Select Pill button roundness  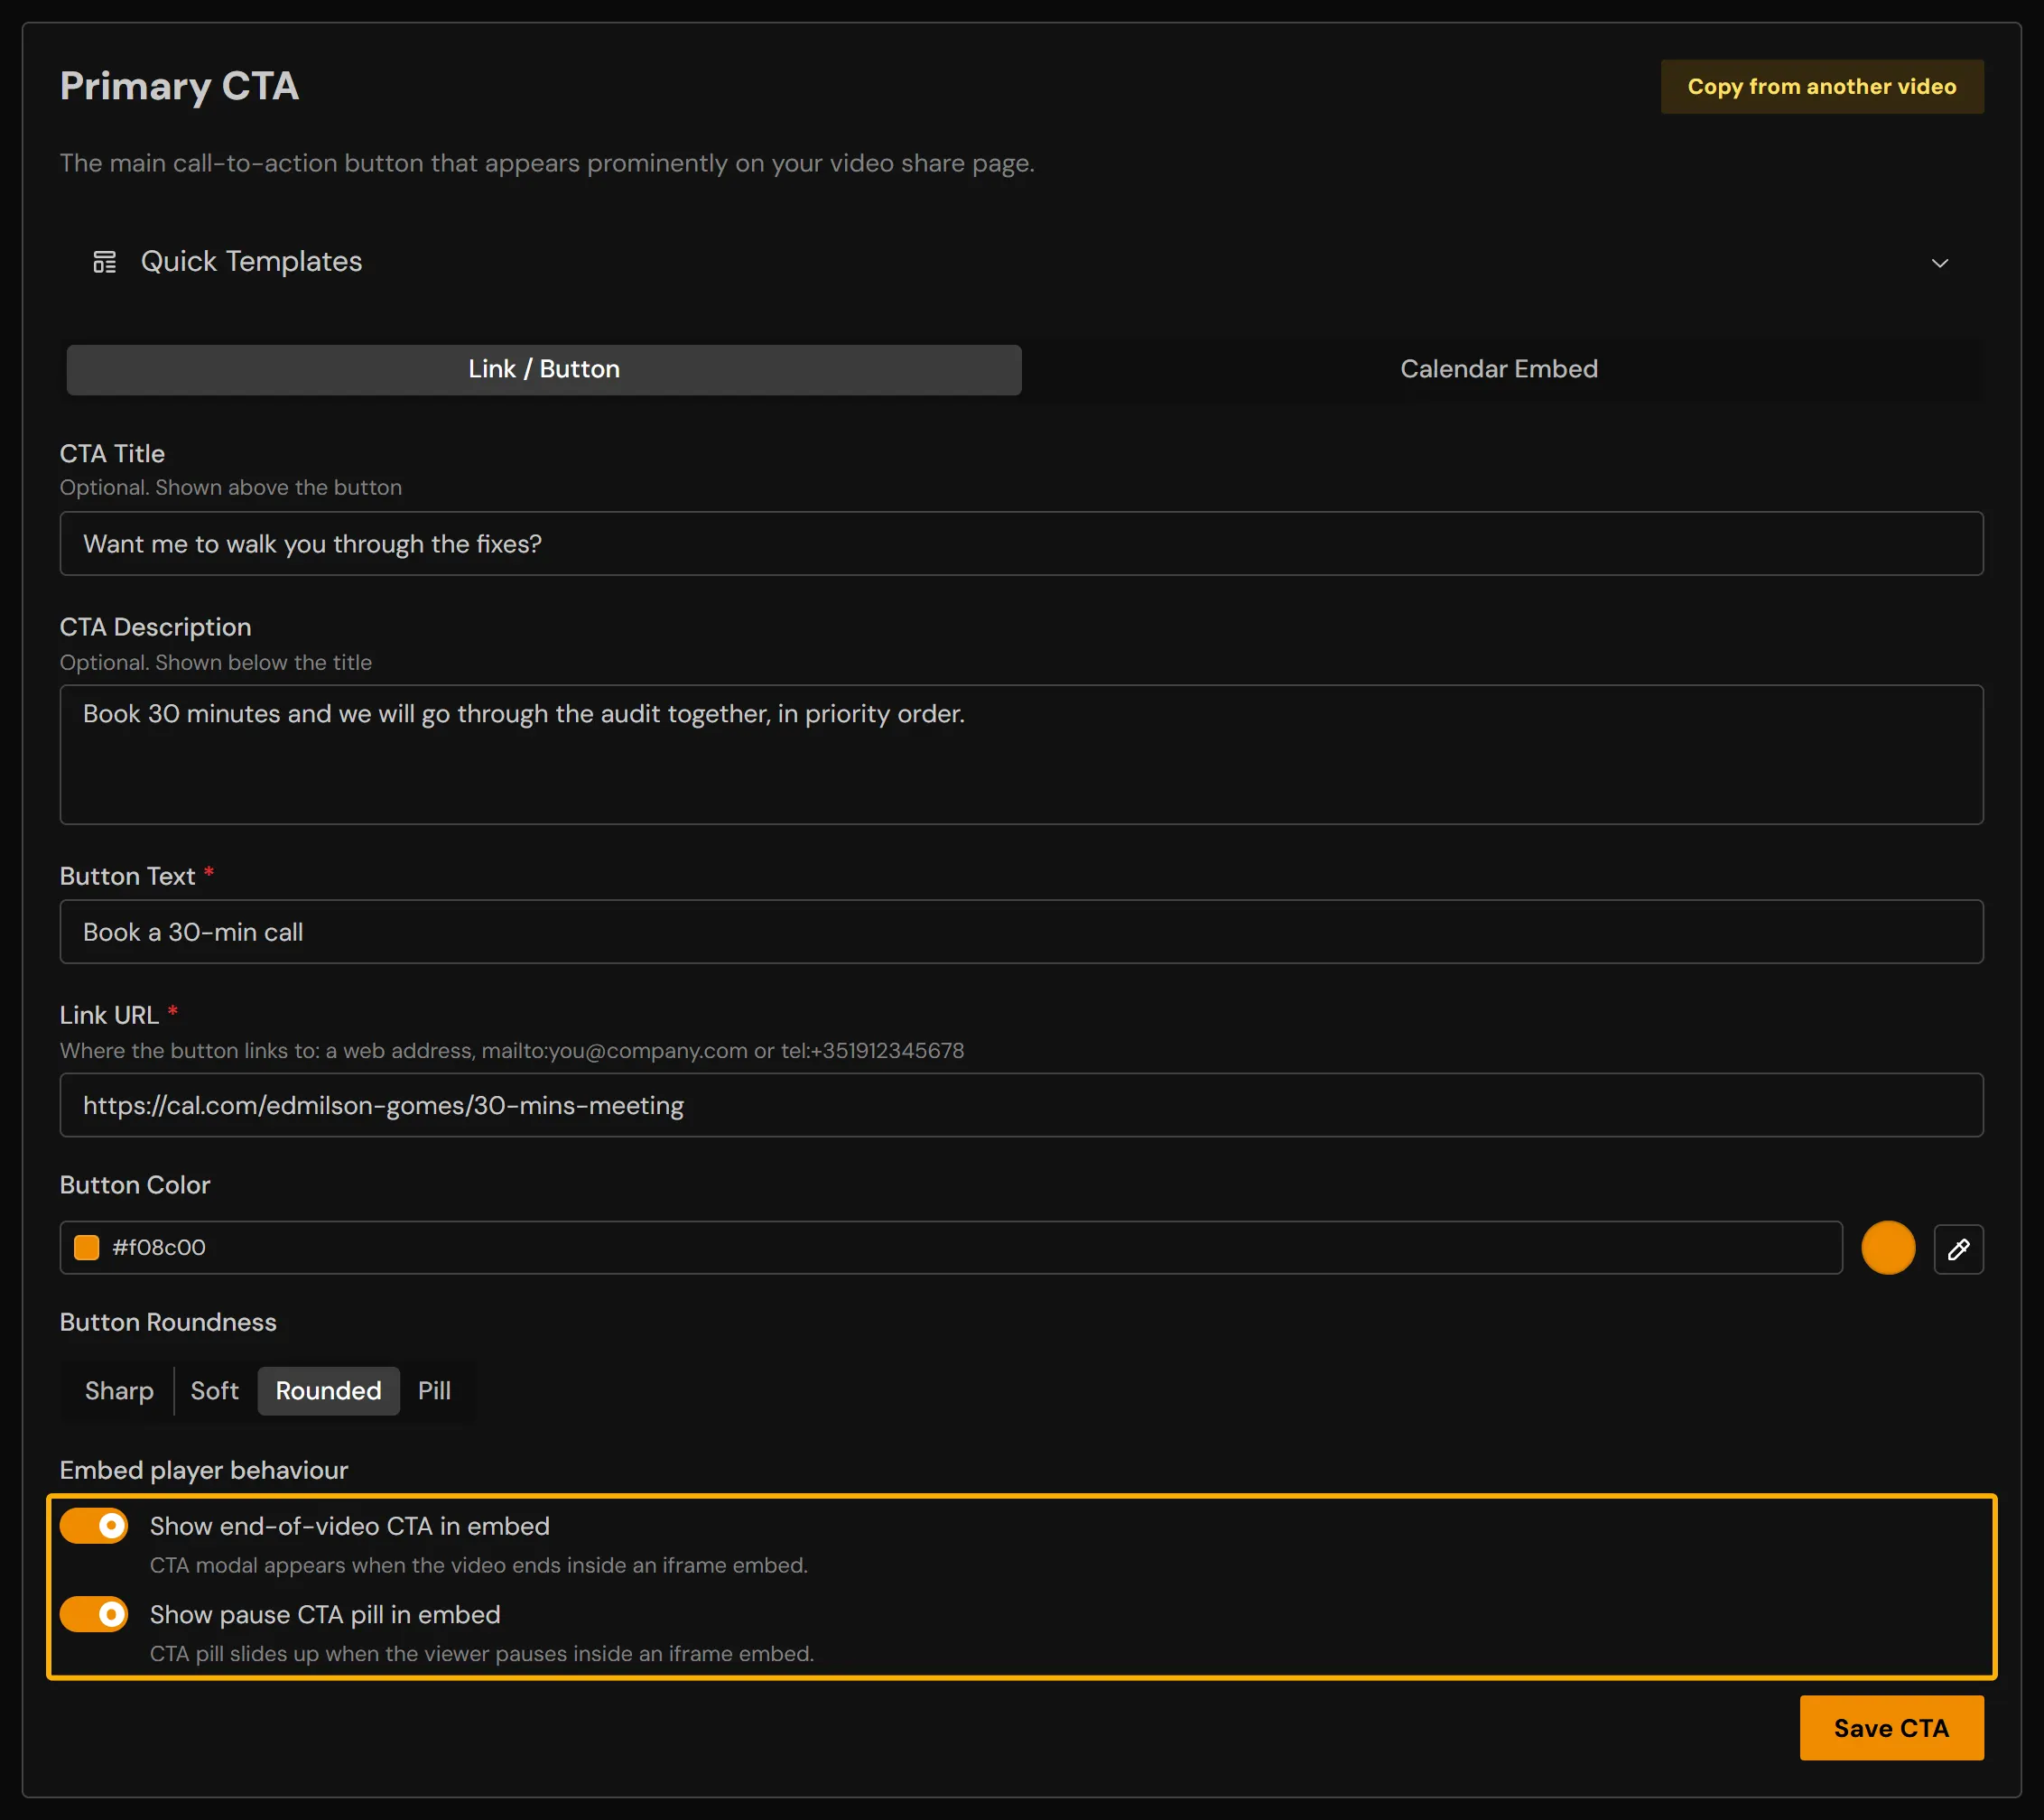[x=434, y=1391]
